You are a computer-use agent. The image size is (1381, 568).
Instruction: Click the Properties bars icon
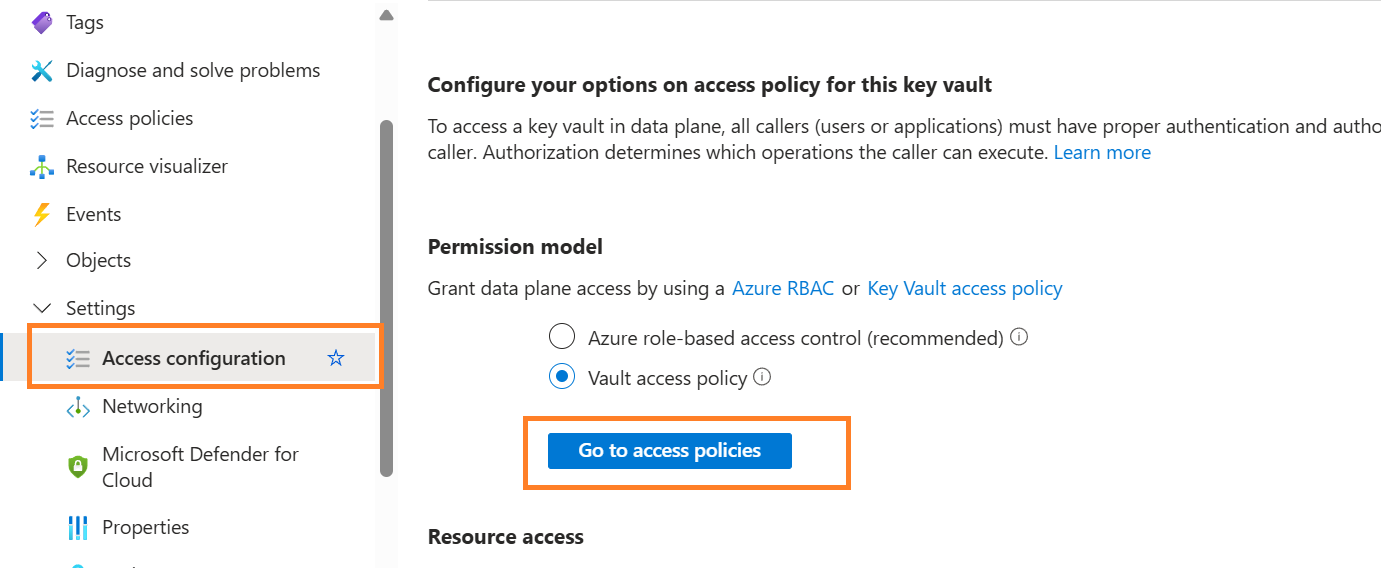pos(78,527)
